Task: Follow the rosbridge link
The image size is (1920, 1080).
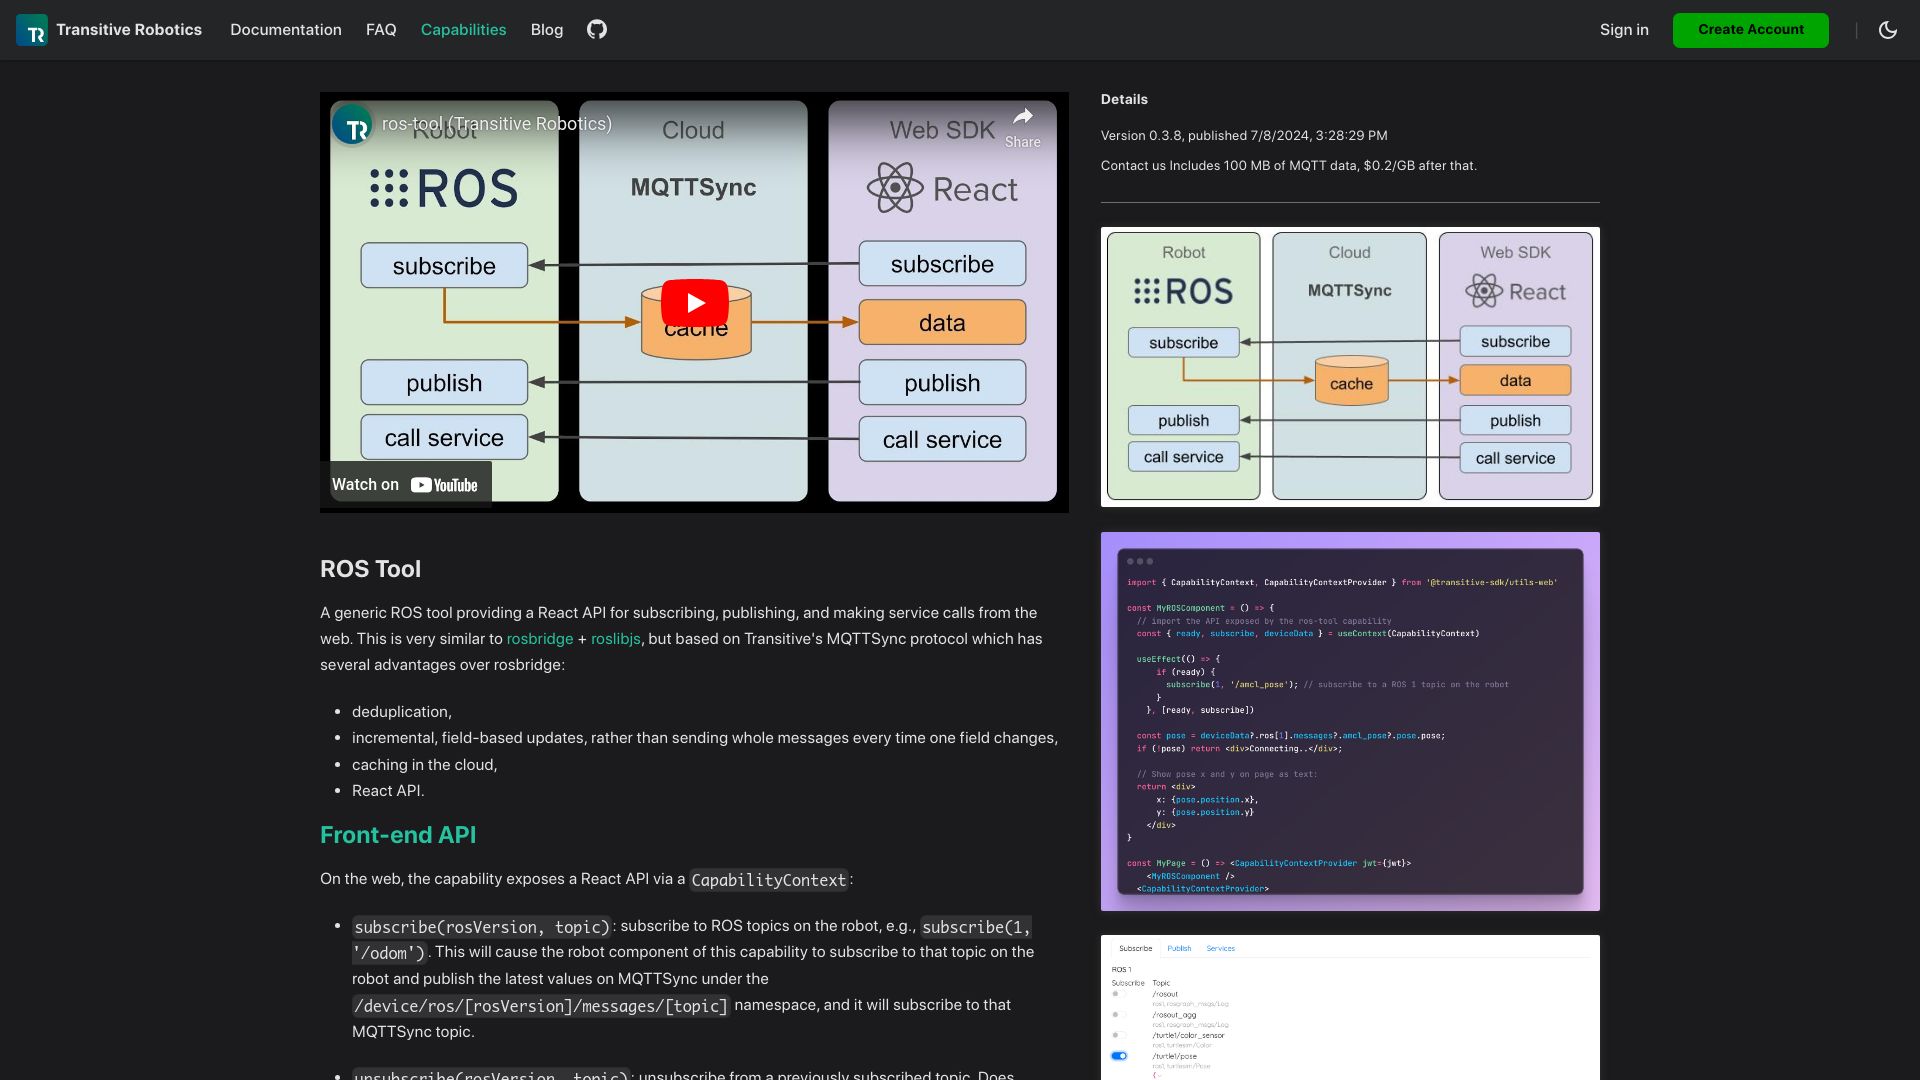Action: [540, 639]
